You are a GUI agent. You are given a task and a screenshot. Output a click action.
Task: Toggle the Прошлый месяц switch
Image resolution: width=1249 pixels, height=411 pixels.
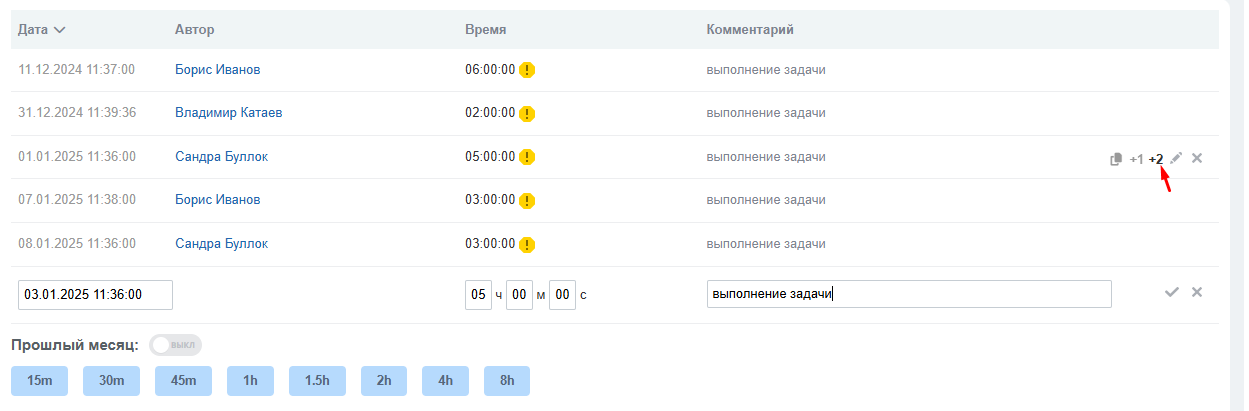coord(175,345)
